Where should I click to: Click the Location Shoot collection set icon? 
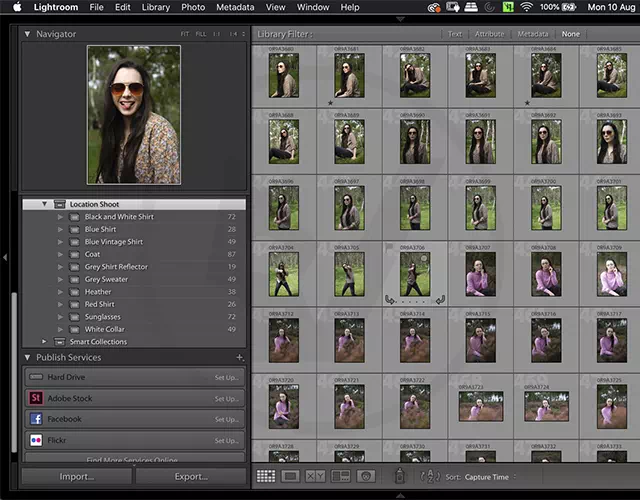60,204
